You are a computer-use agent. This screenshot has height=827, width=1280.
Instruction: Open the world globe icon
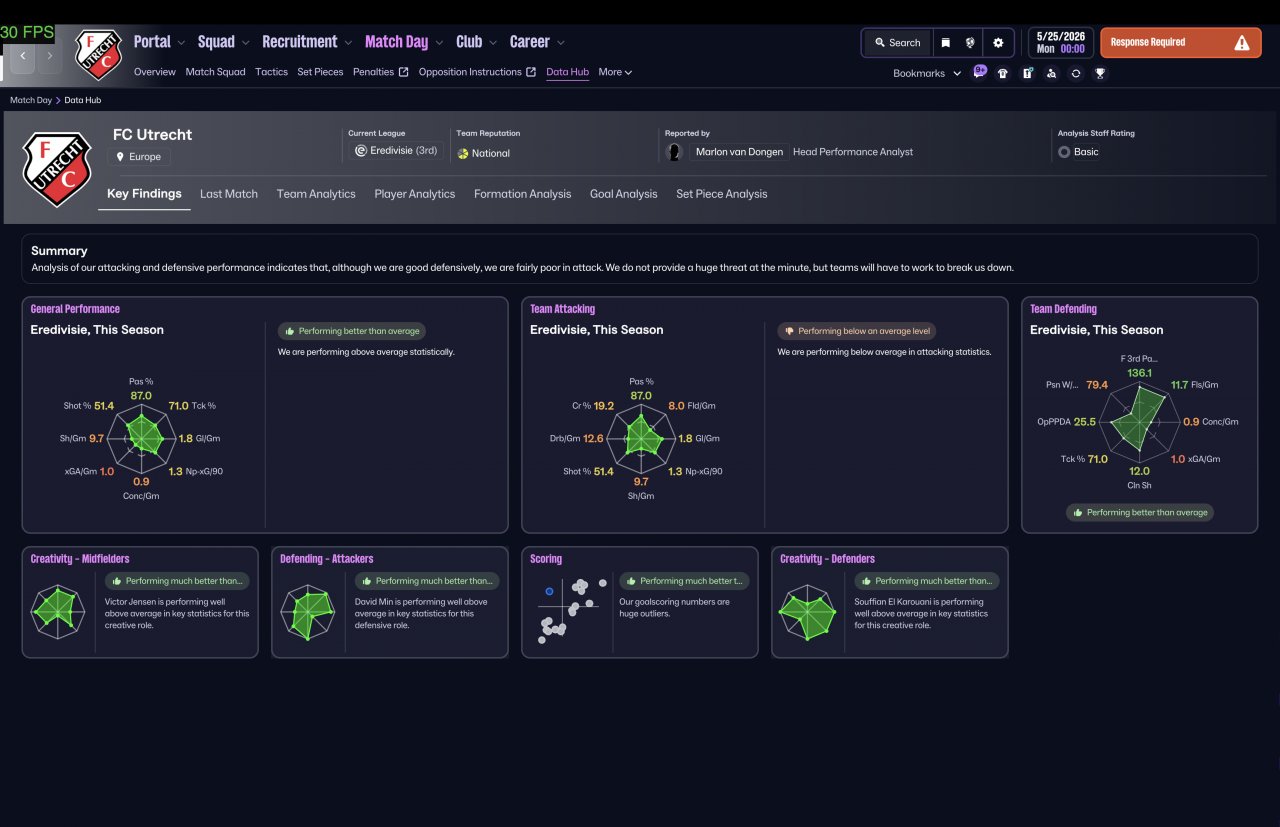pyautogui.click(x=970, y=43)
